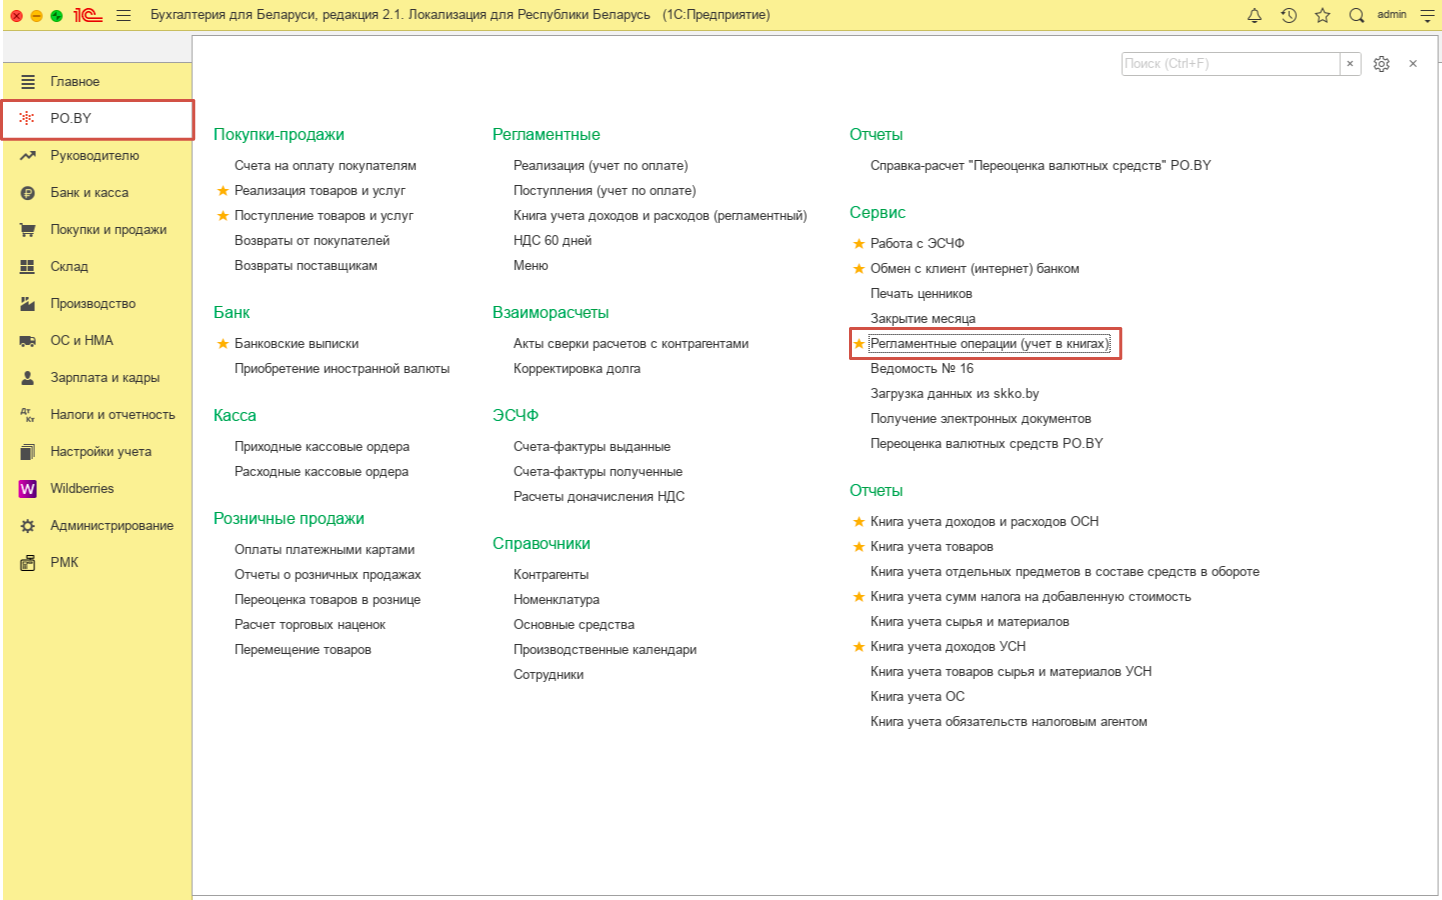
Task: Click the 1C logo icon
Action: tap(88, 15)
